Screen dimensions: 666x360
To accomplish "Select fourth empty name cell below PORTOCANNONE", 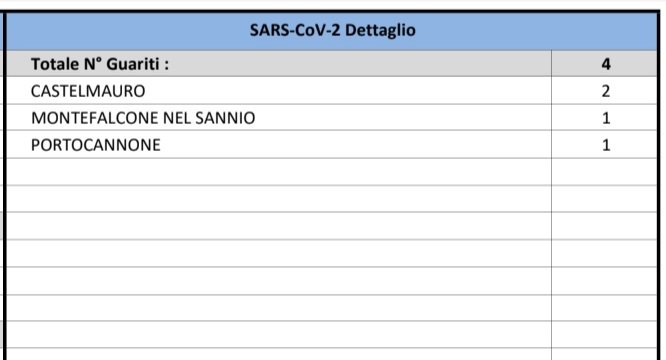I will 279,253.
